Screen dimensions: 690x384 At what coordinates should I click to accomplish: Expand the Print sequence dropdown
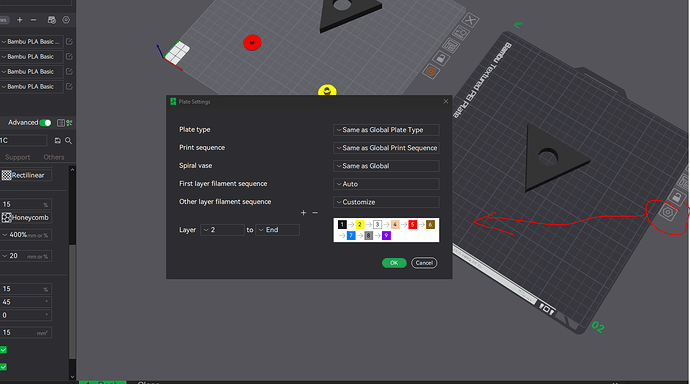(x=386, y=148)
